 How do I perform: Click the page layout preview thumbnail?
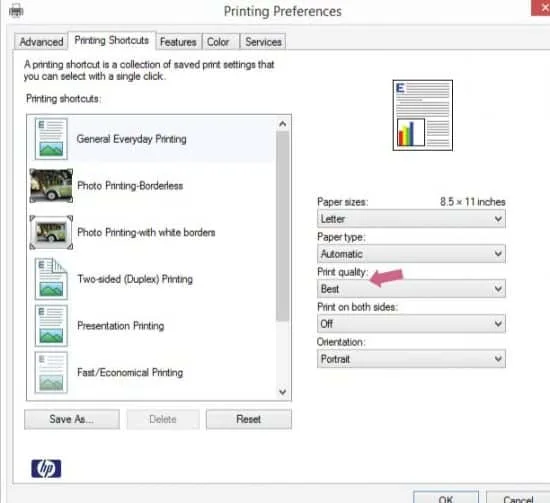422,115
